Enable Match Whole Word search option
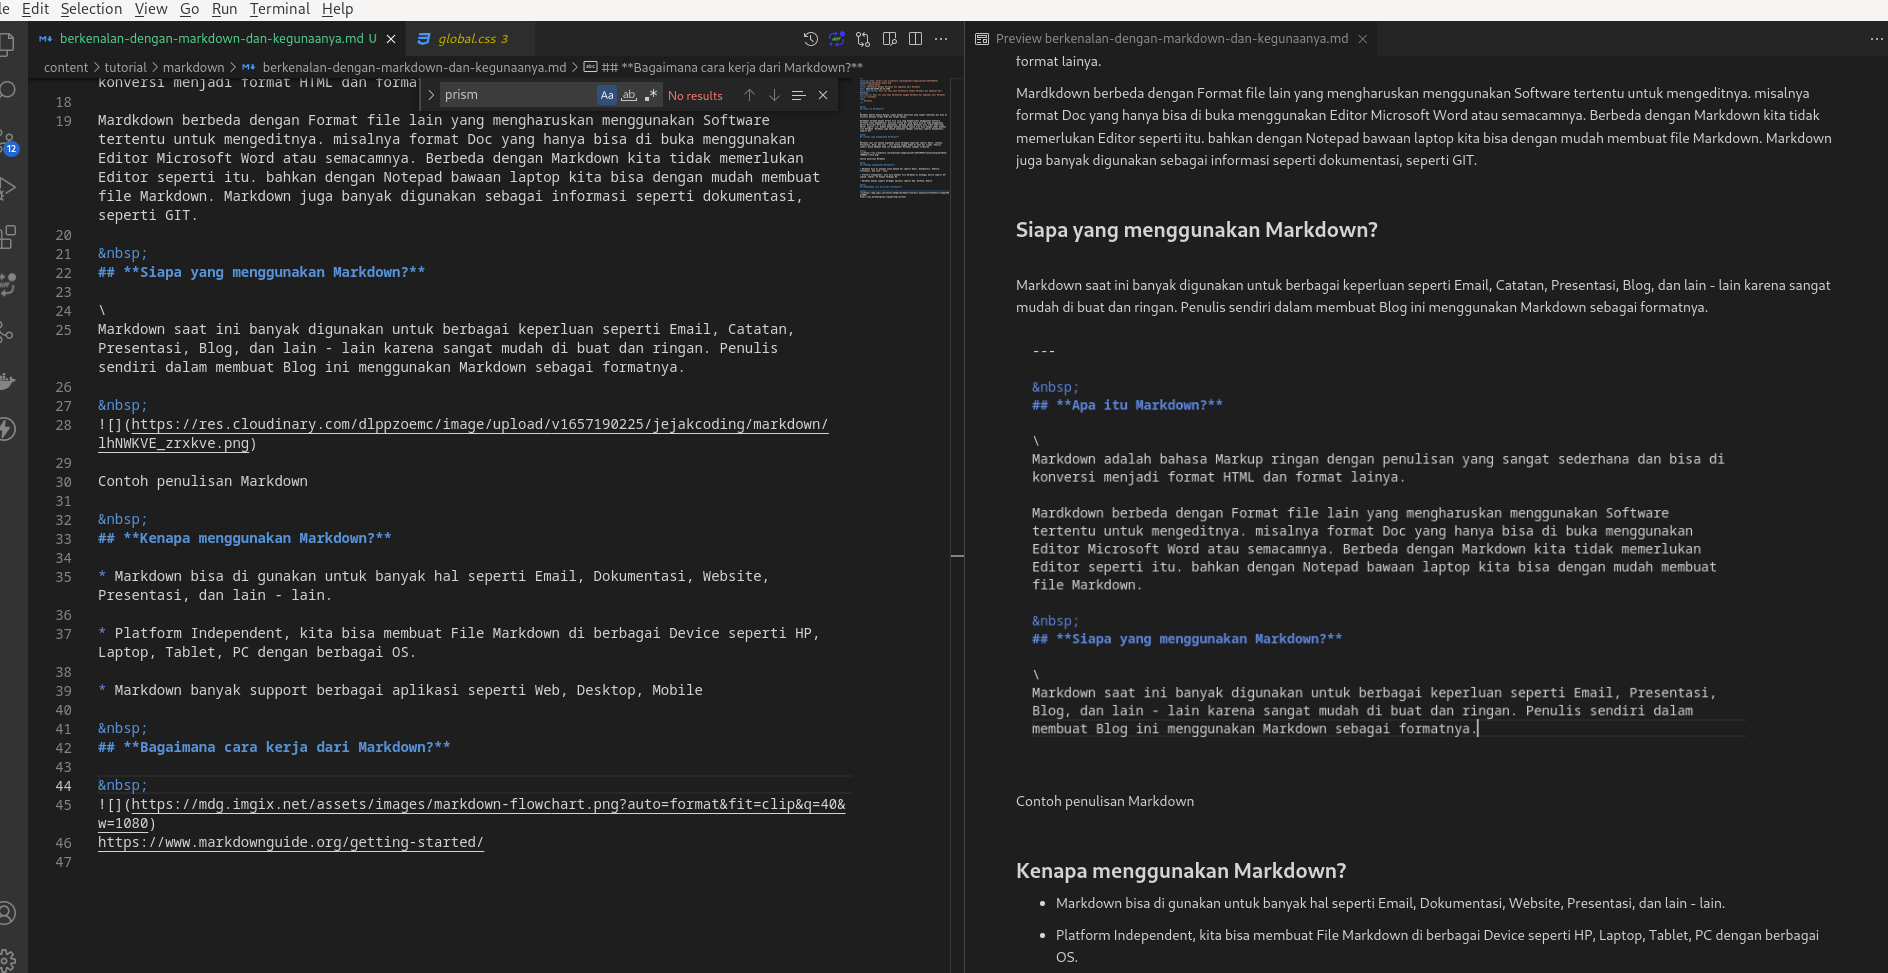 tap(630, 94)
